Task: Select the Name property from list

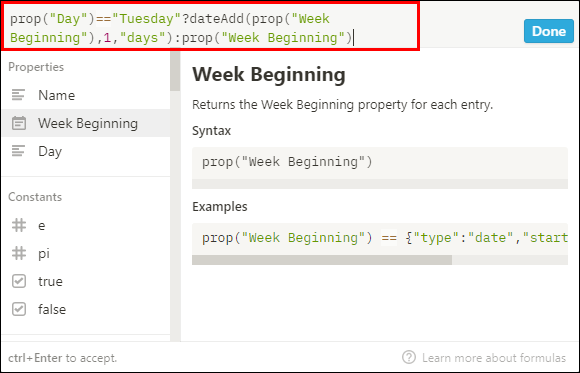Action: point(86,95)
